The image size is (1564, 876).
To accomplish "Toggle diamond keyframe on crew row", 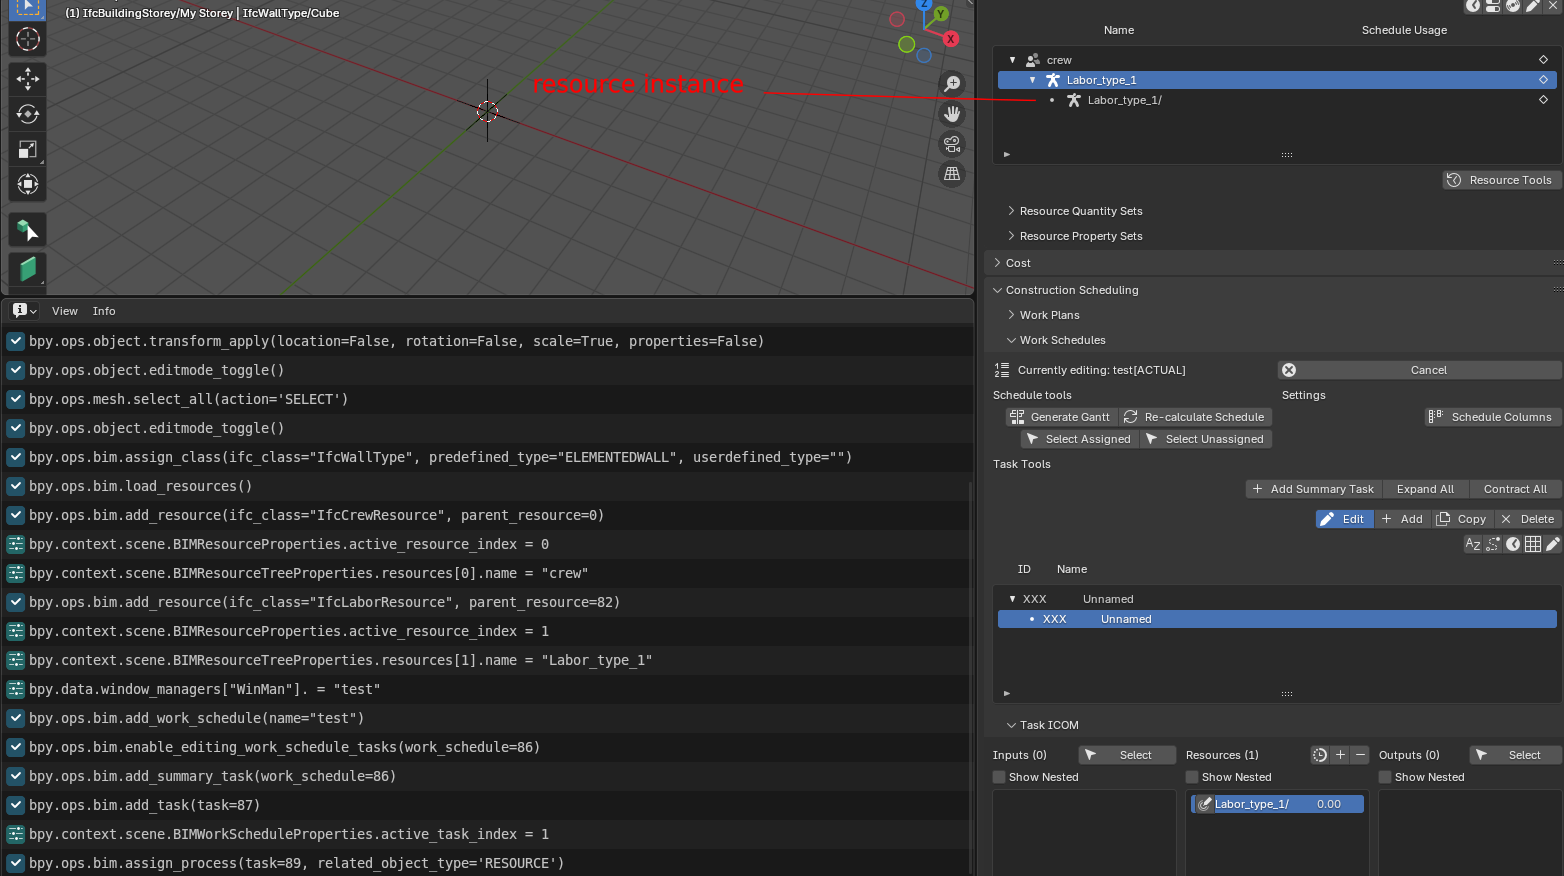I will [1543, 60].
